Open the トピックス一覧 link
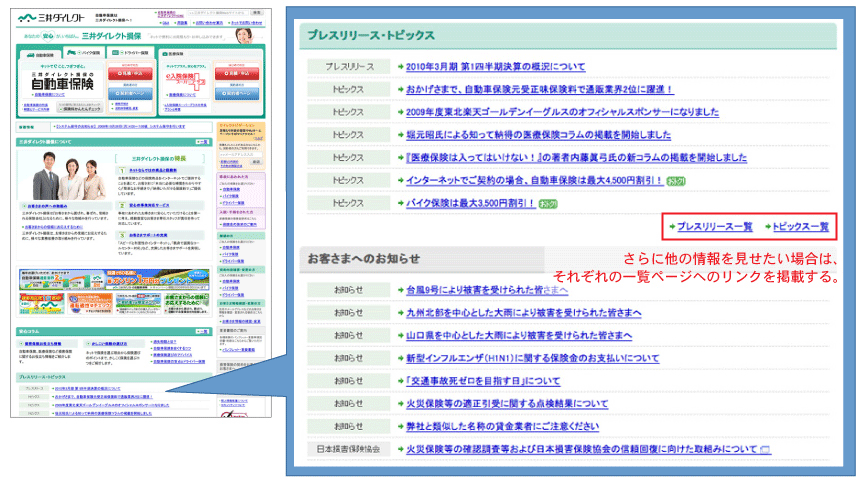This screenshot has height=483, width=864. coord(802,228)
